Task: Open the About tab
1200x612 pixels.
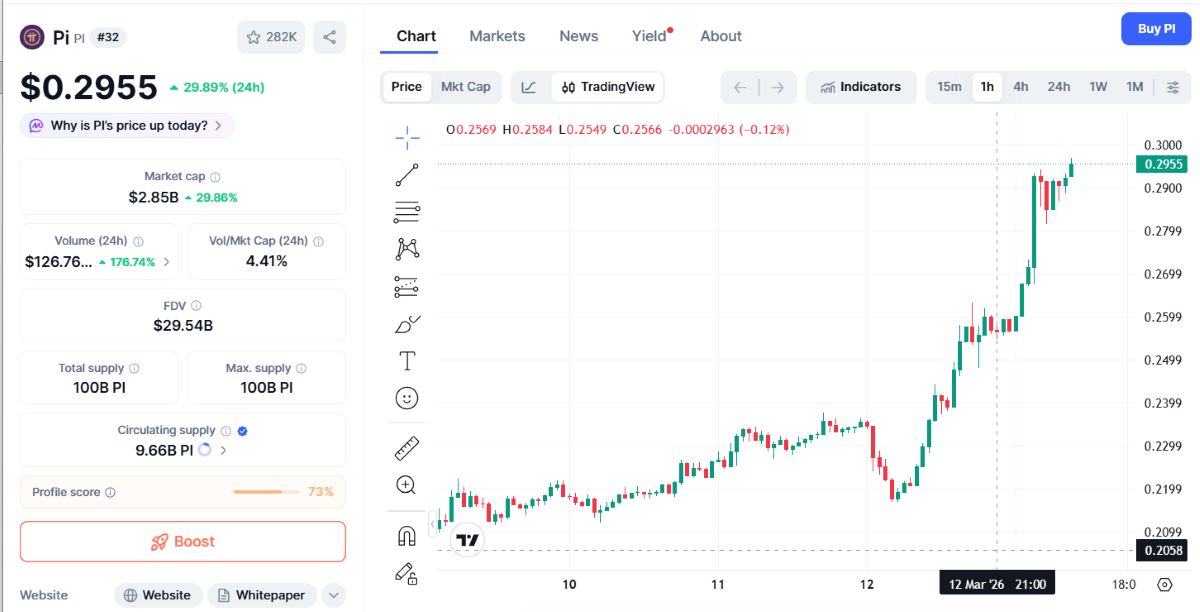Action: 721,36
